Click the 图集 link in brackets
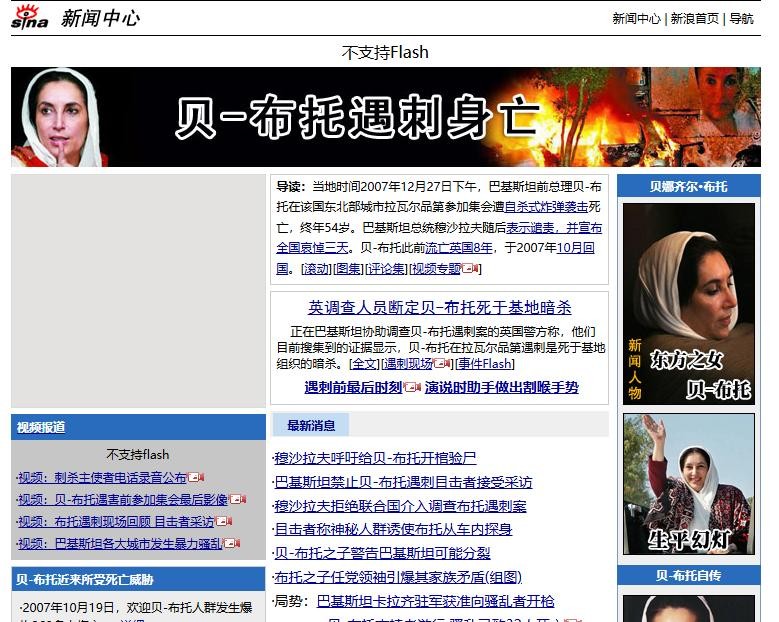 348,268
